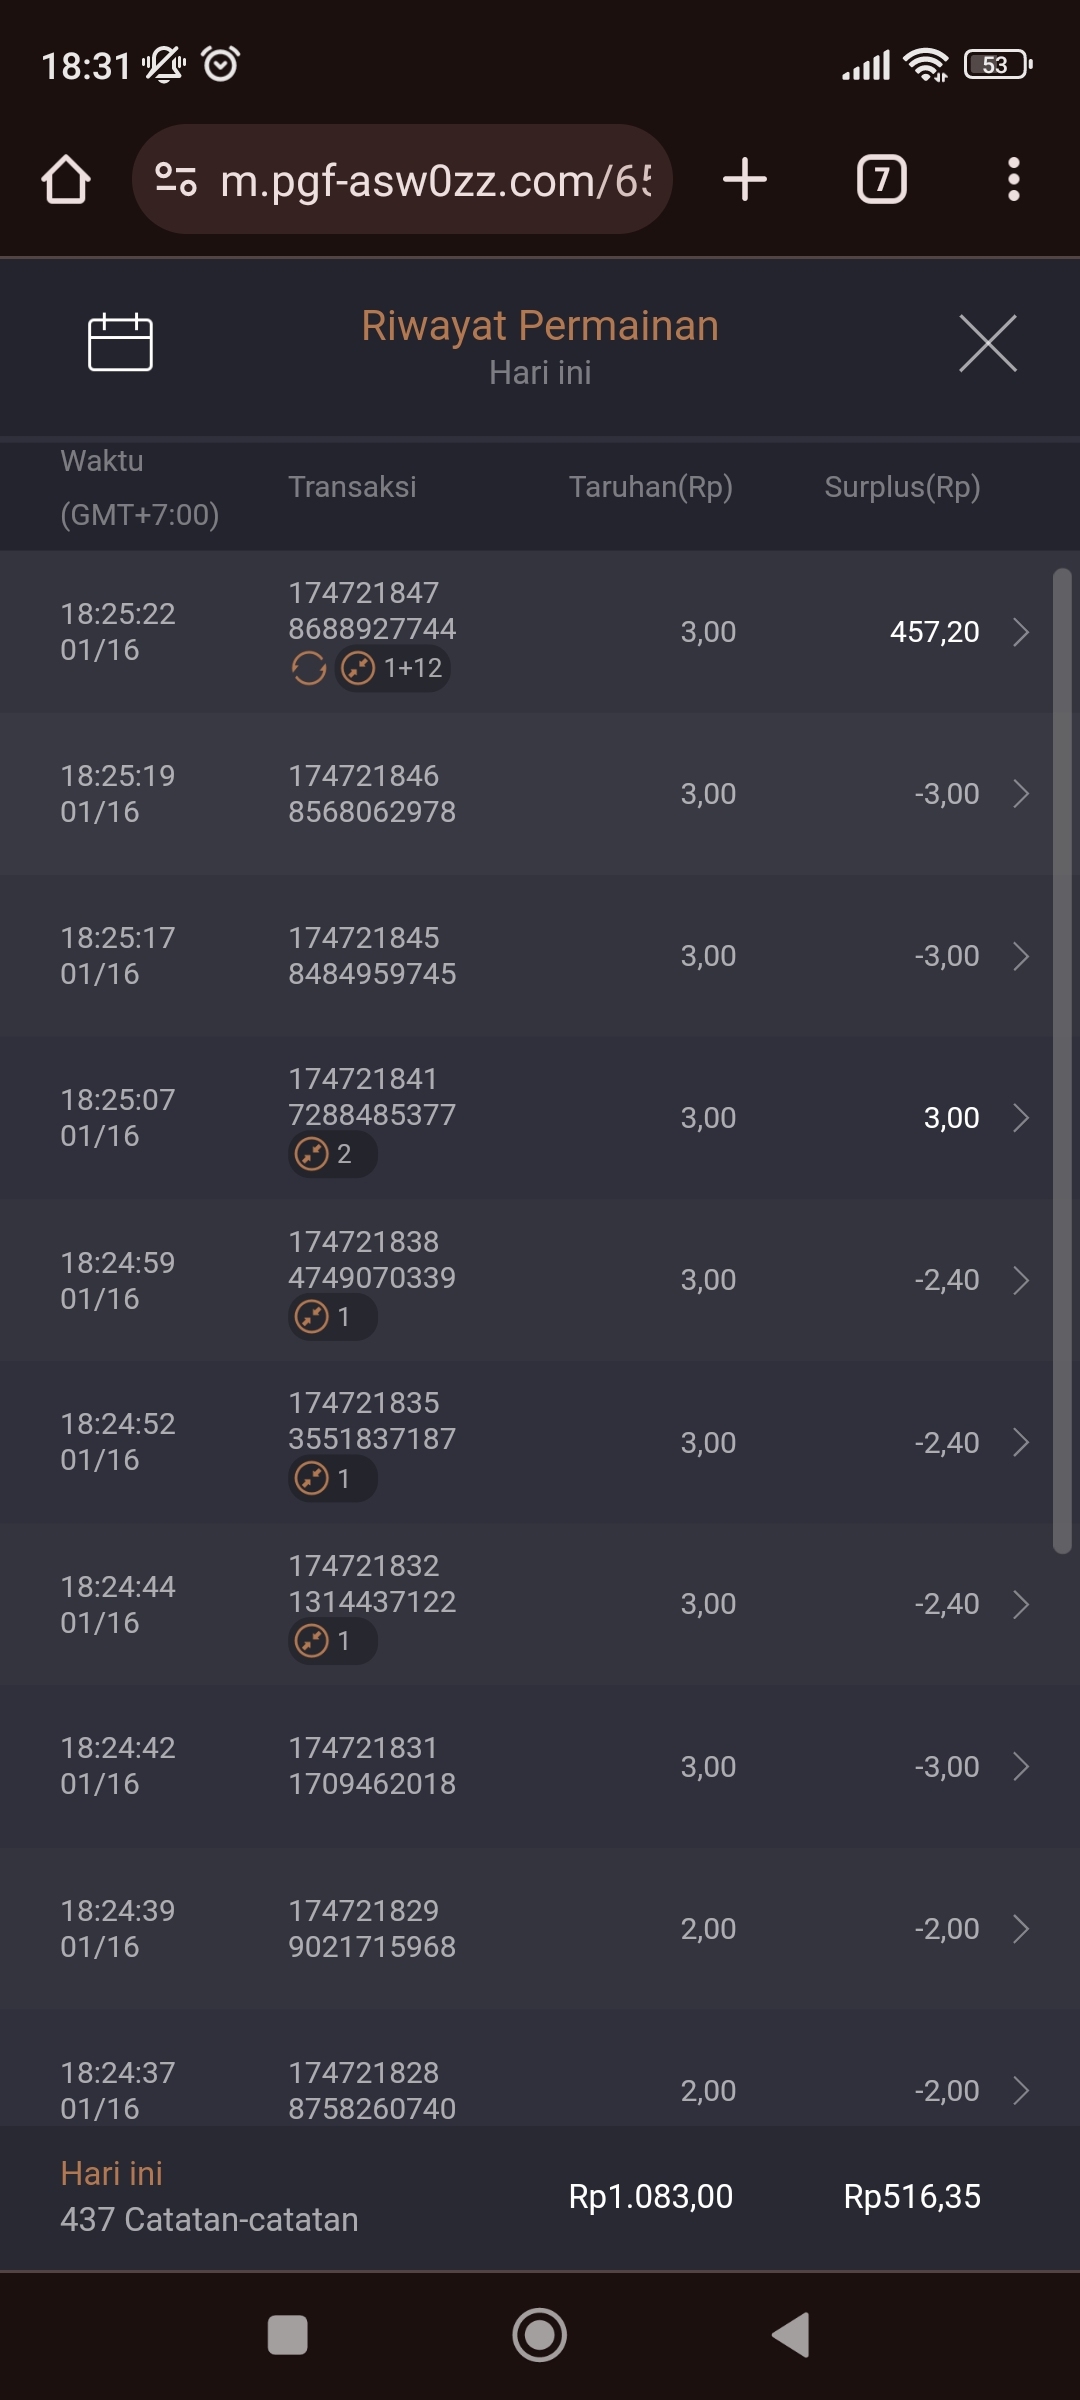Click the history list scrollbar
The width and height of the screenshot is (1080, 2400).
tap(1062, 1060)
